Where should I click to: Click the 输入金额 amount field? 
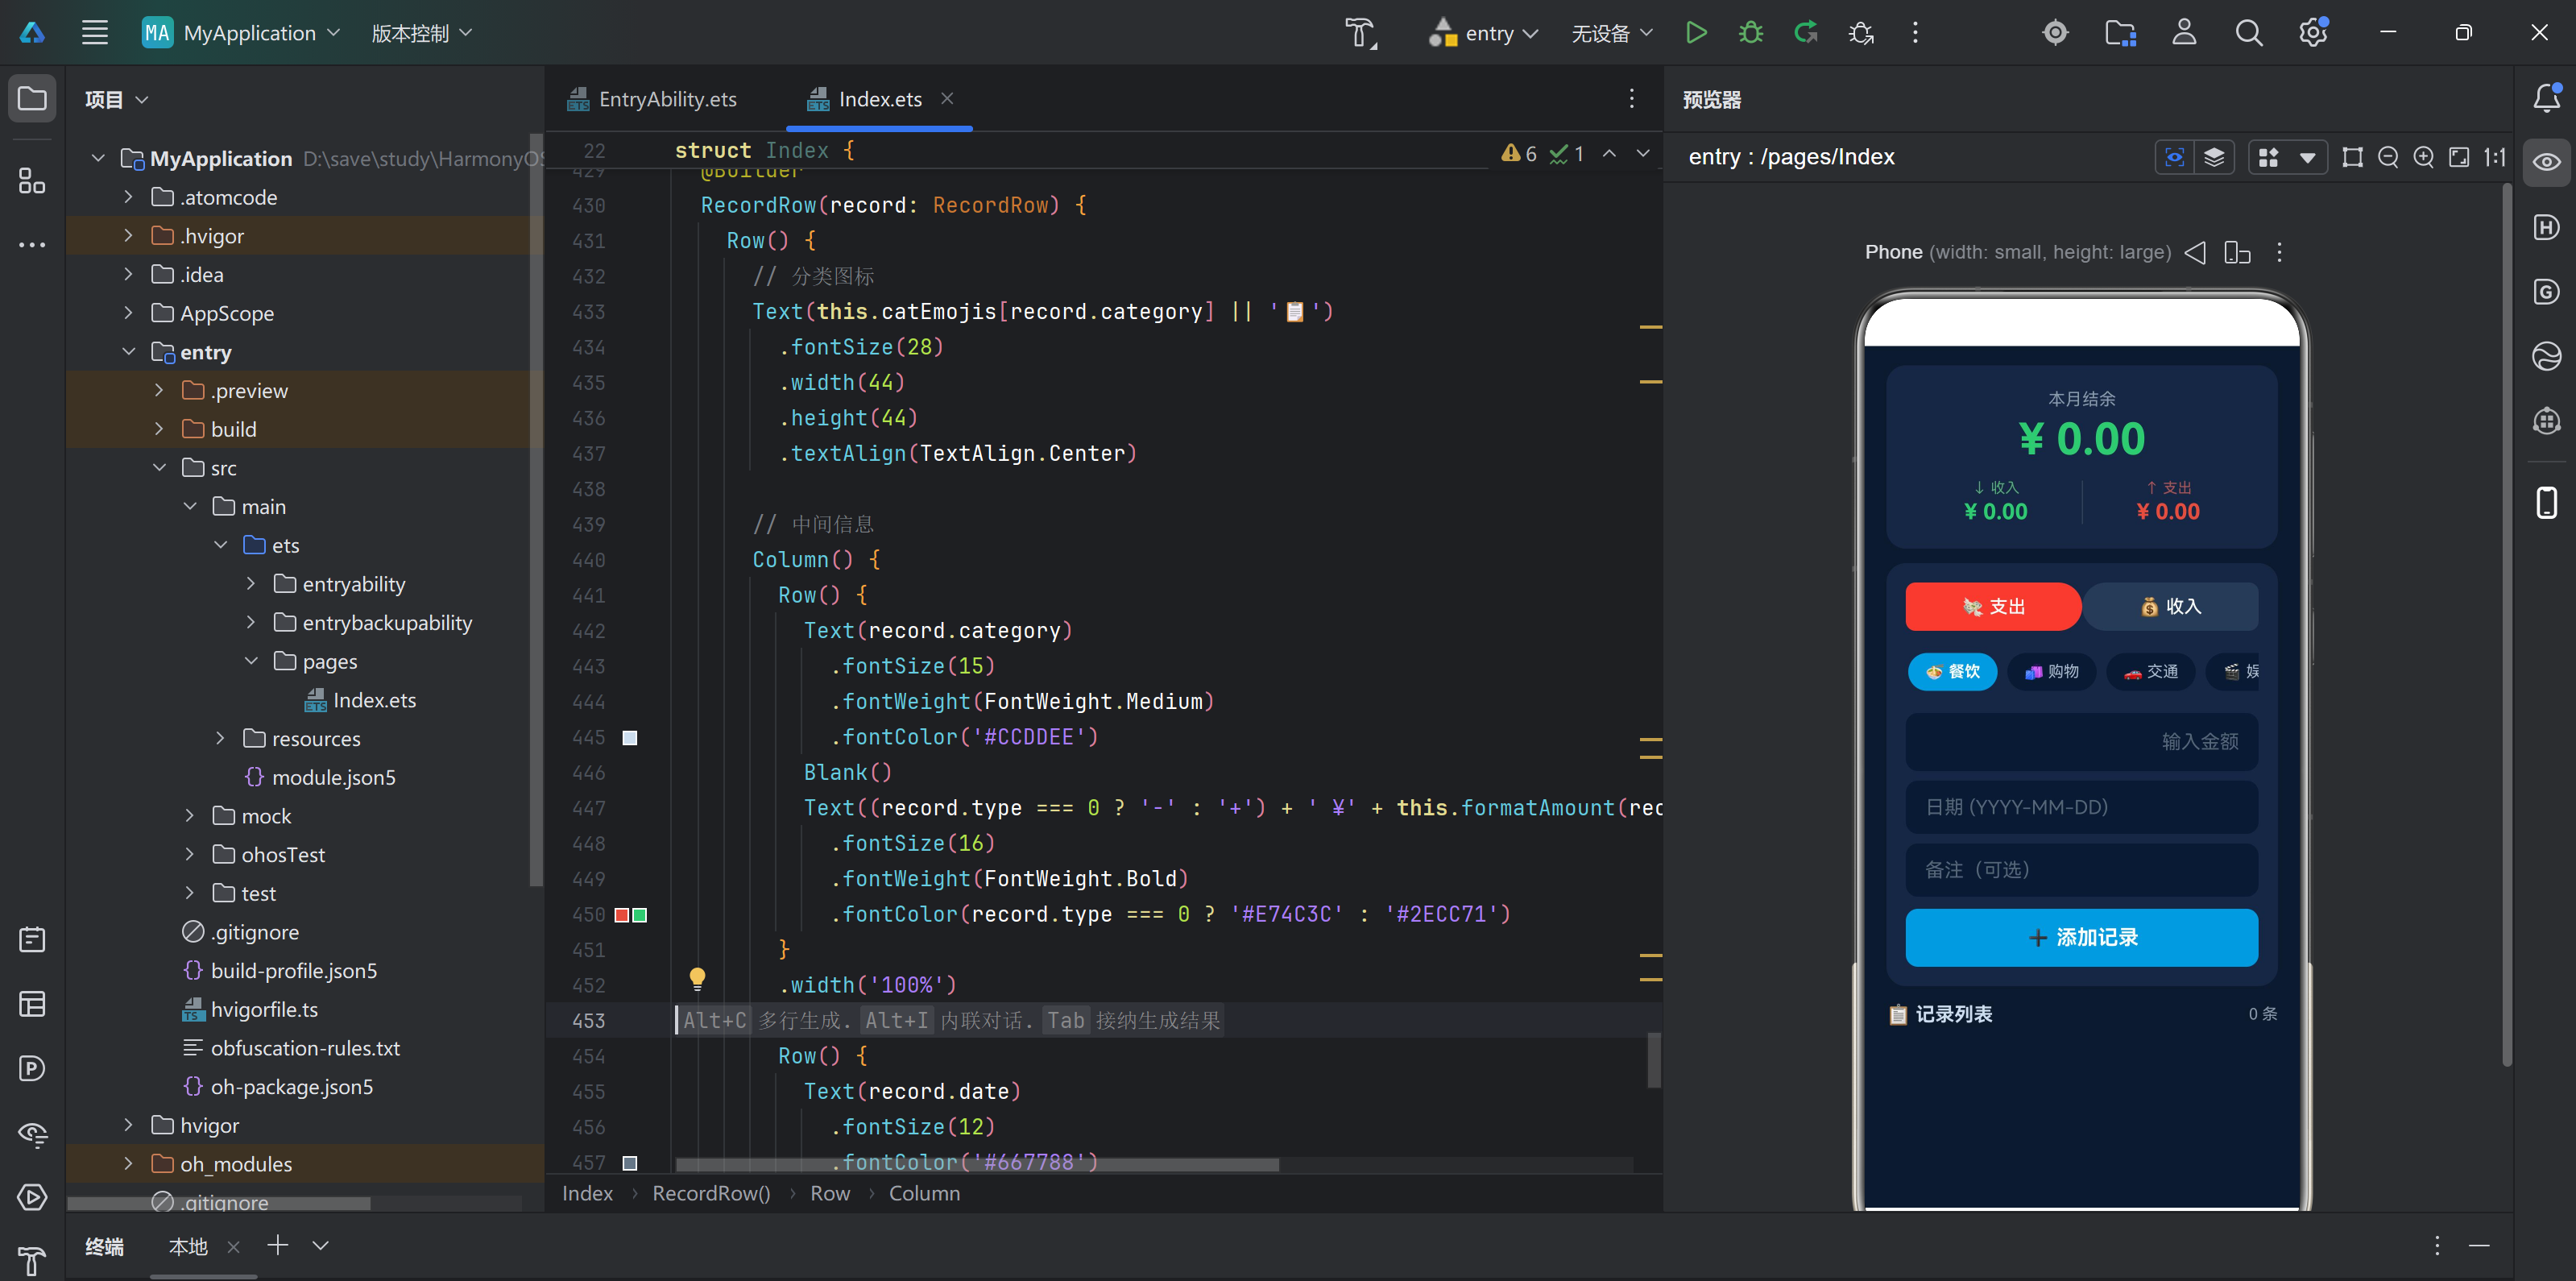2081,742
